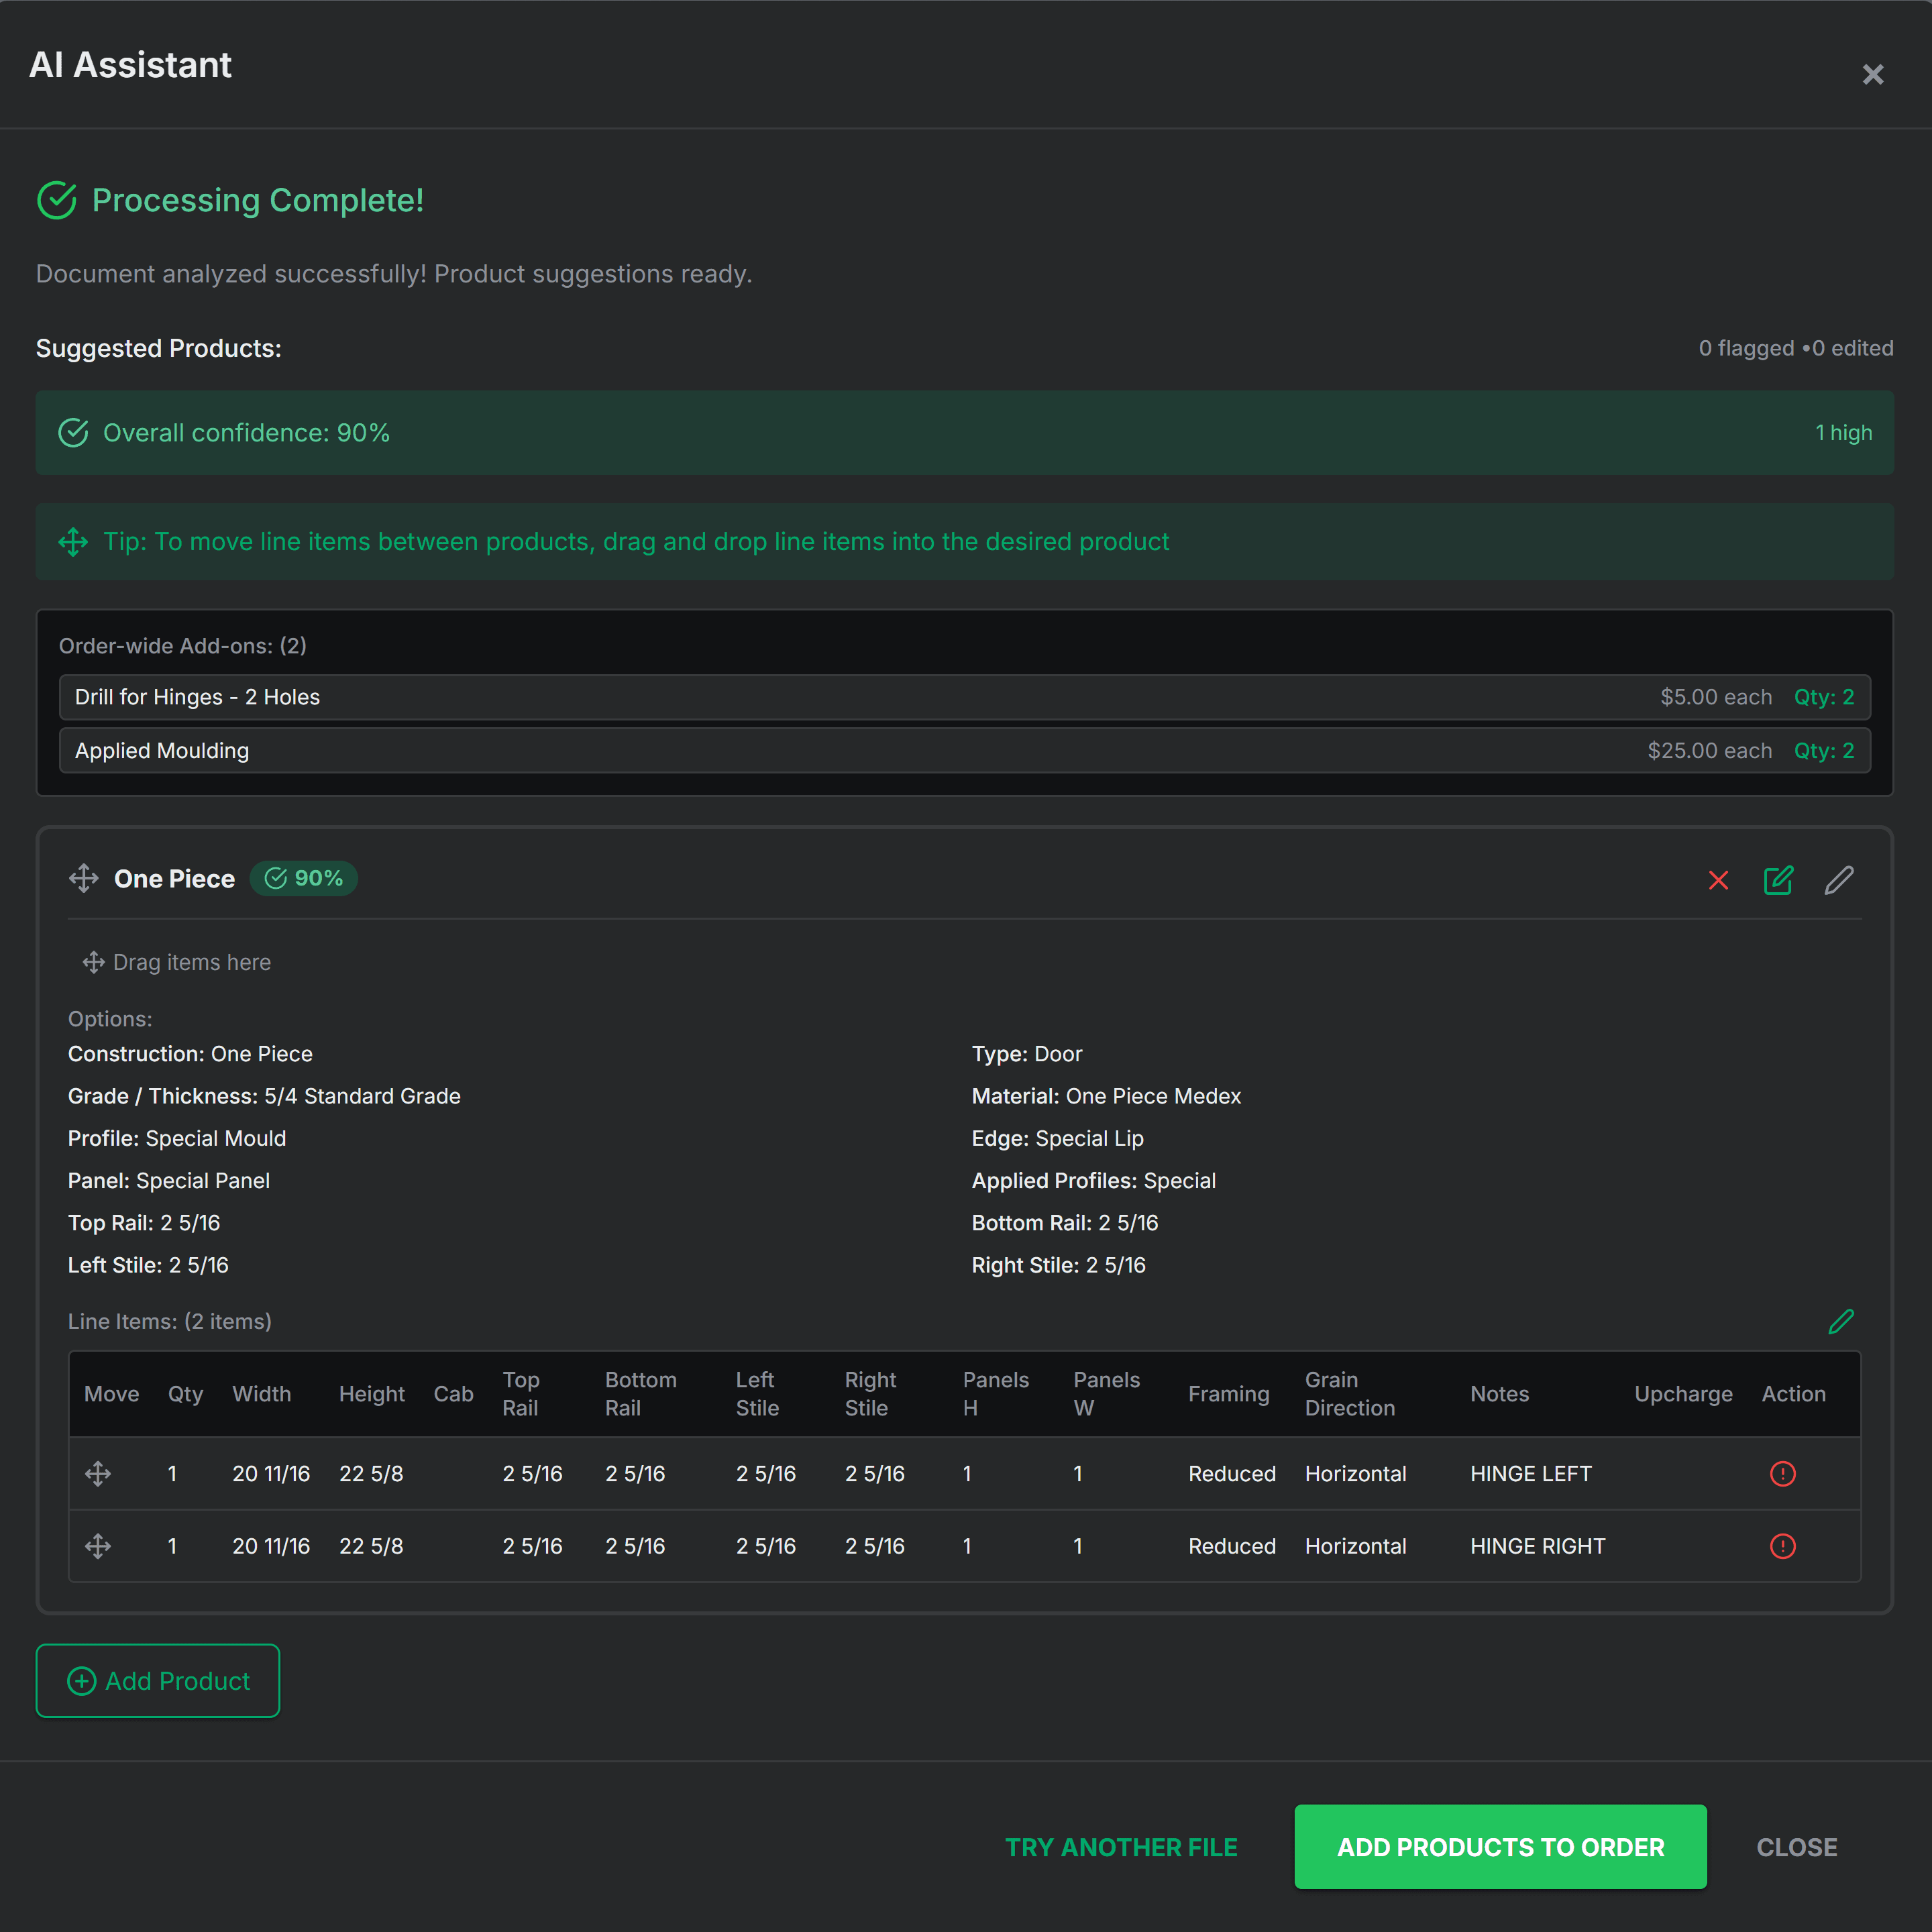Image resolution: width=1932 pixels, height=1932 pixels.
Task: Click width 20 11/16 in HINGE LEFT row
Action: click(271, 1473)
